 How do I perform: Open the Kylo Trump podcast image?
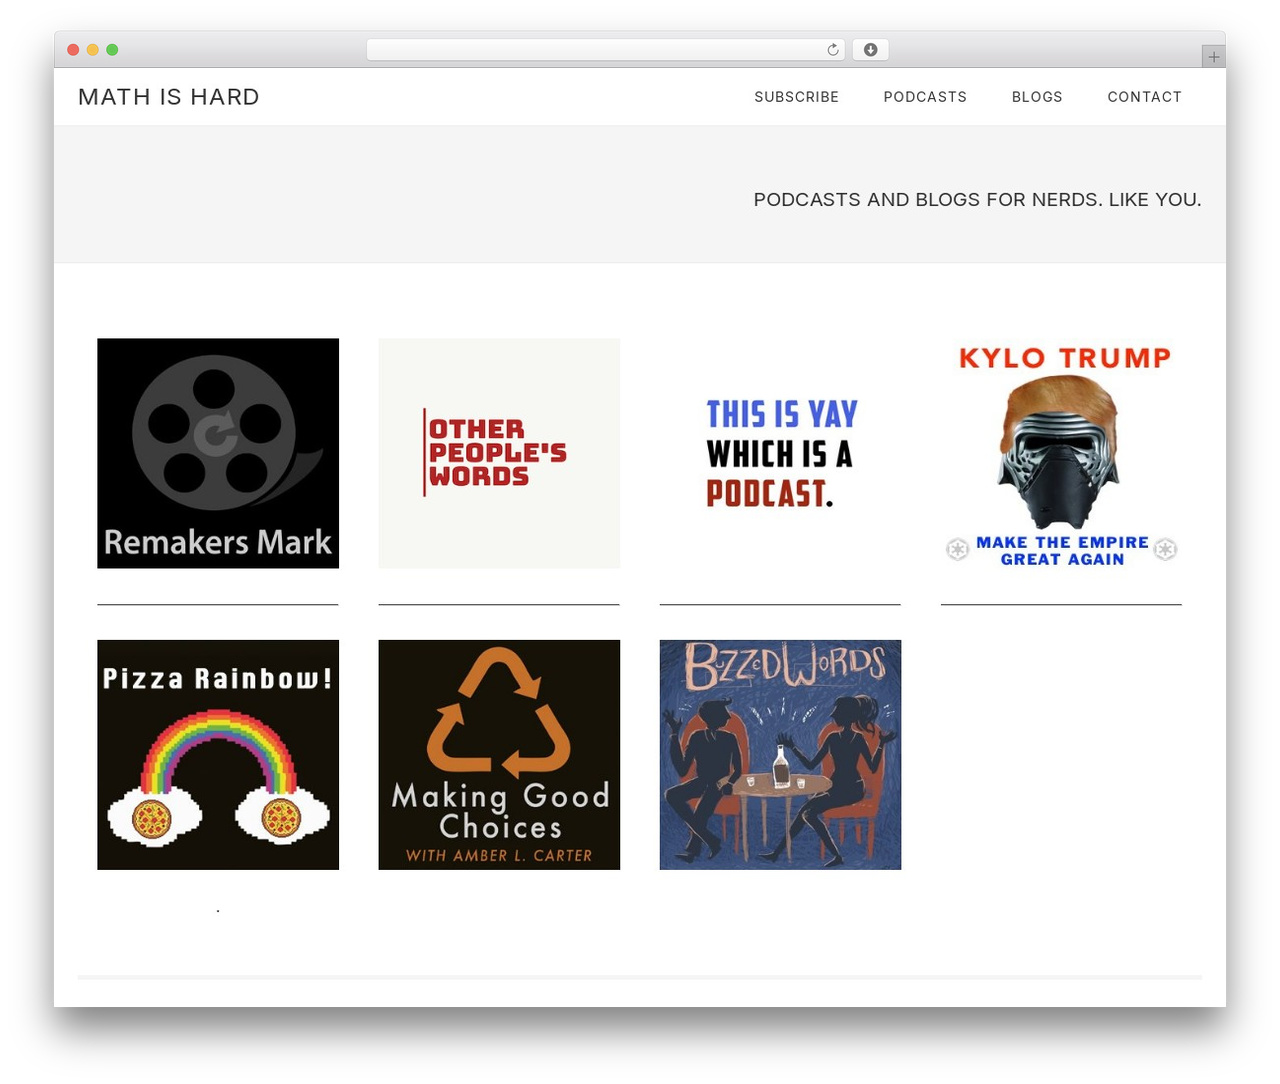(1061, 453)
